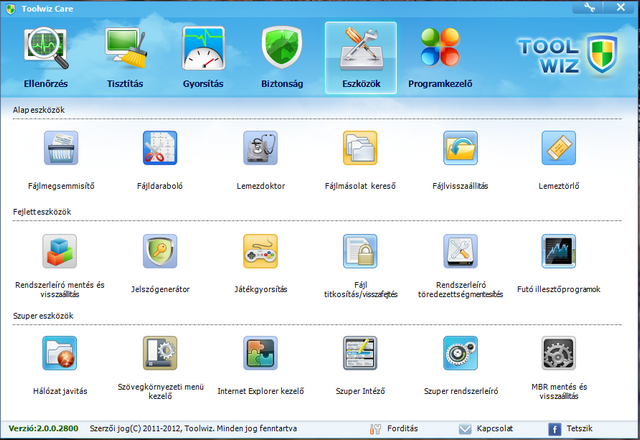Click the Verzió:2.0.0.2800 version text
640x440 pixels.
pos(43,429)
